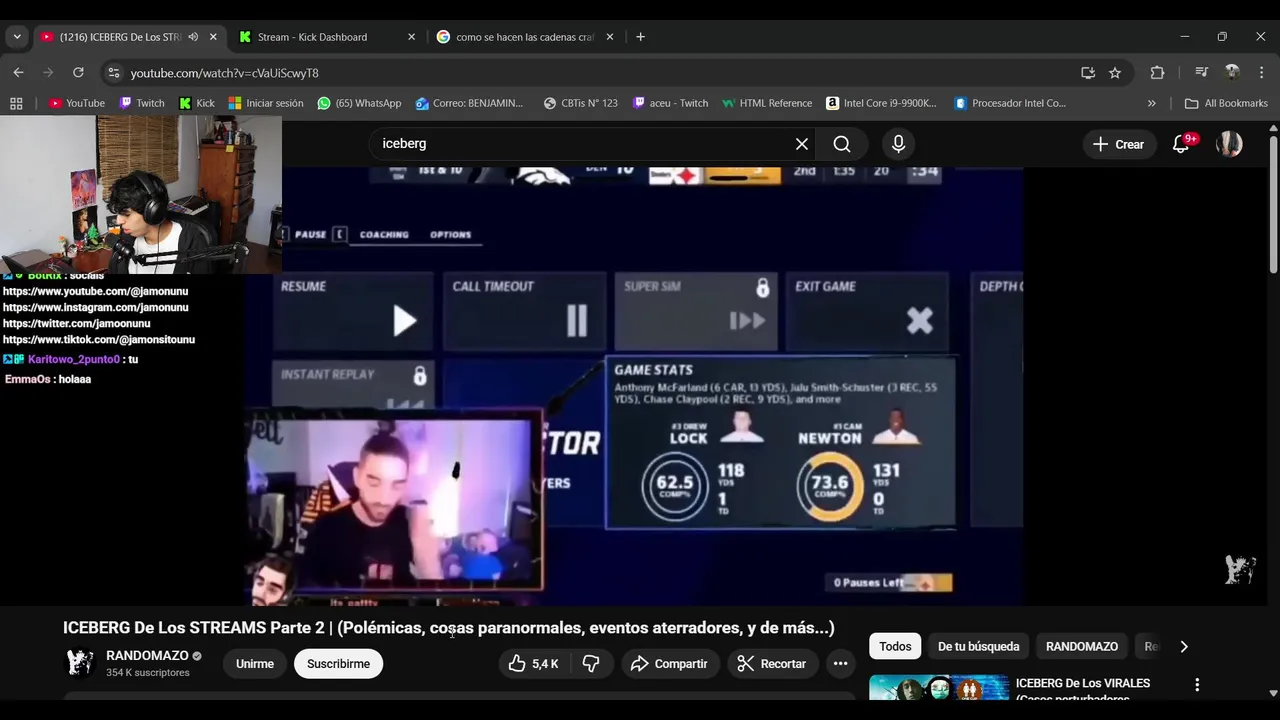
Task: Open YouTube notifications bell
Action: [1181, 145]
